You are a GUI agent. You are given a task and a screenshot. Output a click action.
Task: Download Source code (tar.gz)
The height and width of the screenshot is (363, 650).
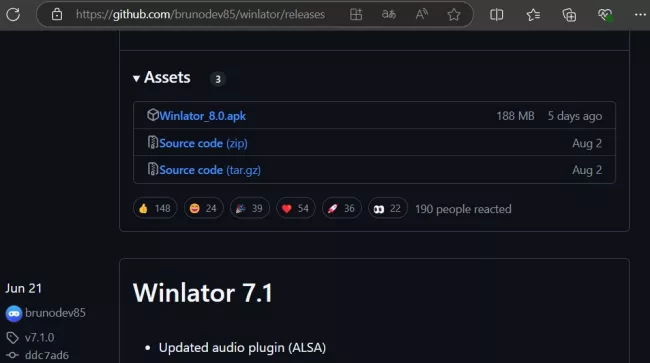pyautogui.click(x=210, y=170)
